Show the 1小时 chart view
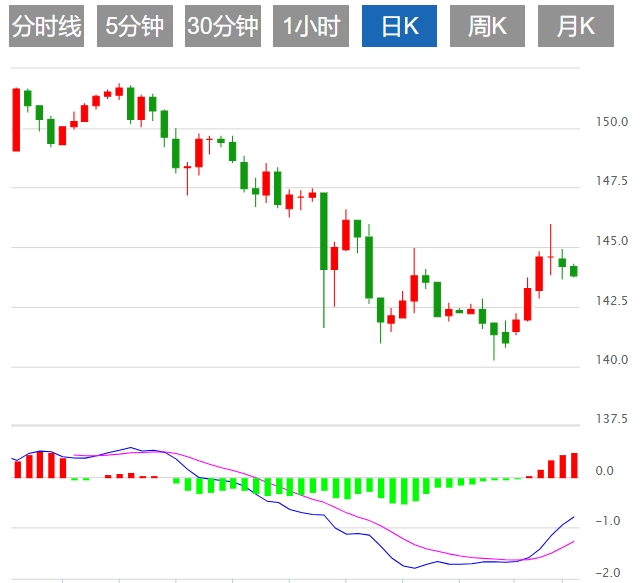This screenshot has width=640, height=583. [x=310, y=26]
